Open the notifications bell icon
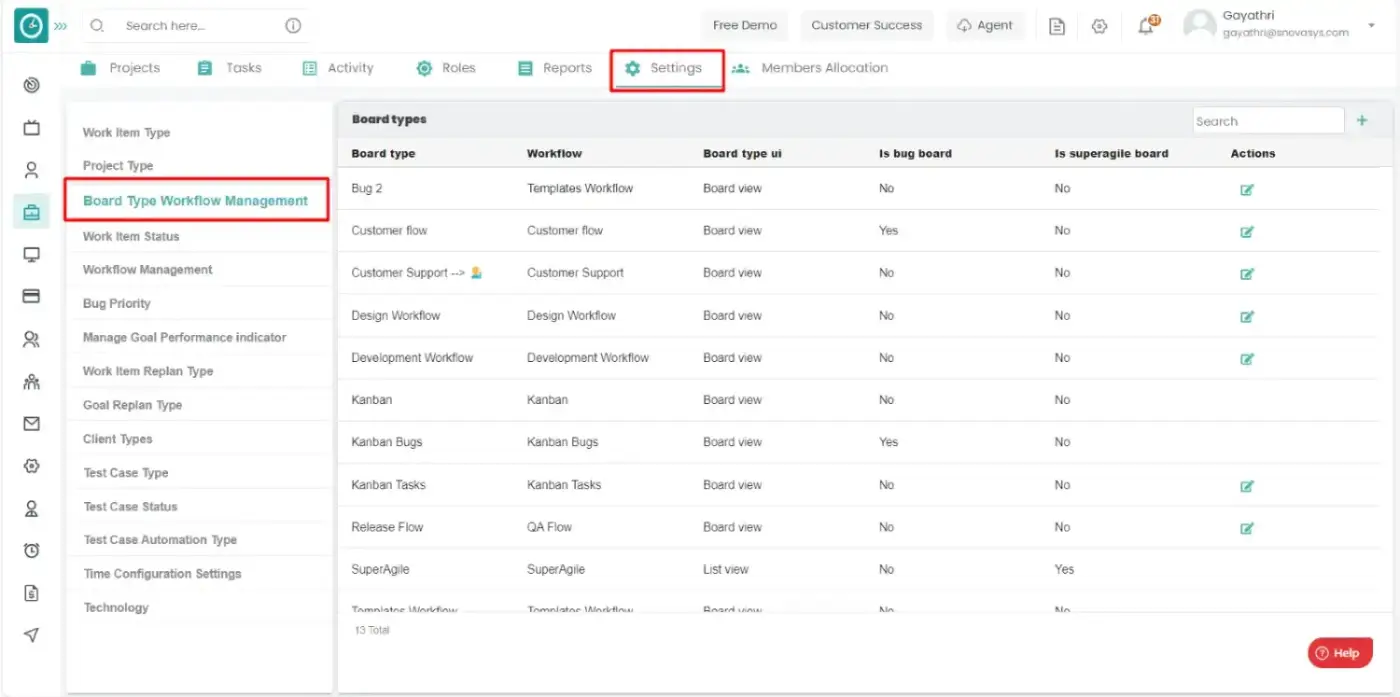This screenshot has width=1400, height=697. (x=1147, y=26)
